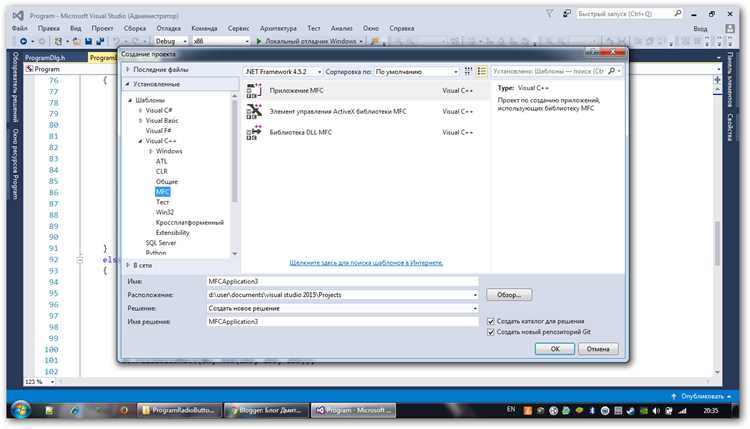750x429 pixels.
Task: Toggle 'Создать каталог для решения' checkbox
Action: coord(490,321)
